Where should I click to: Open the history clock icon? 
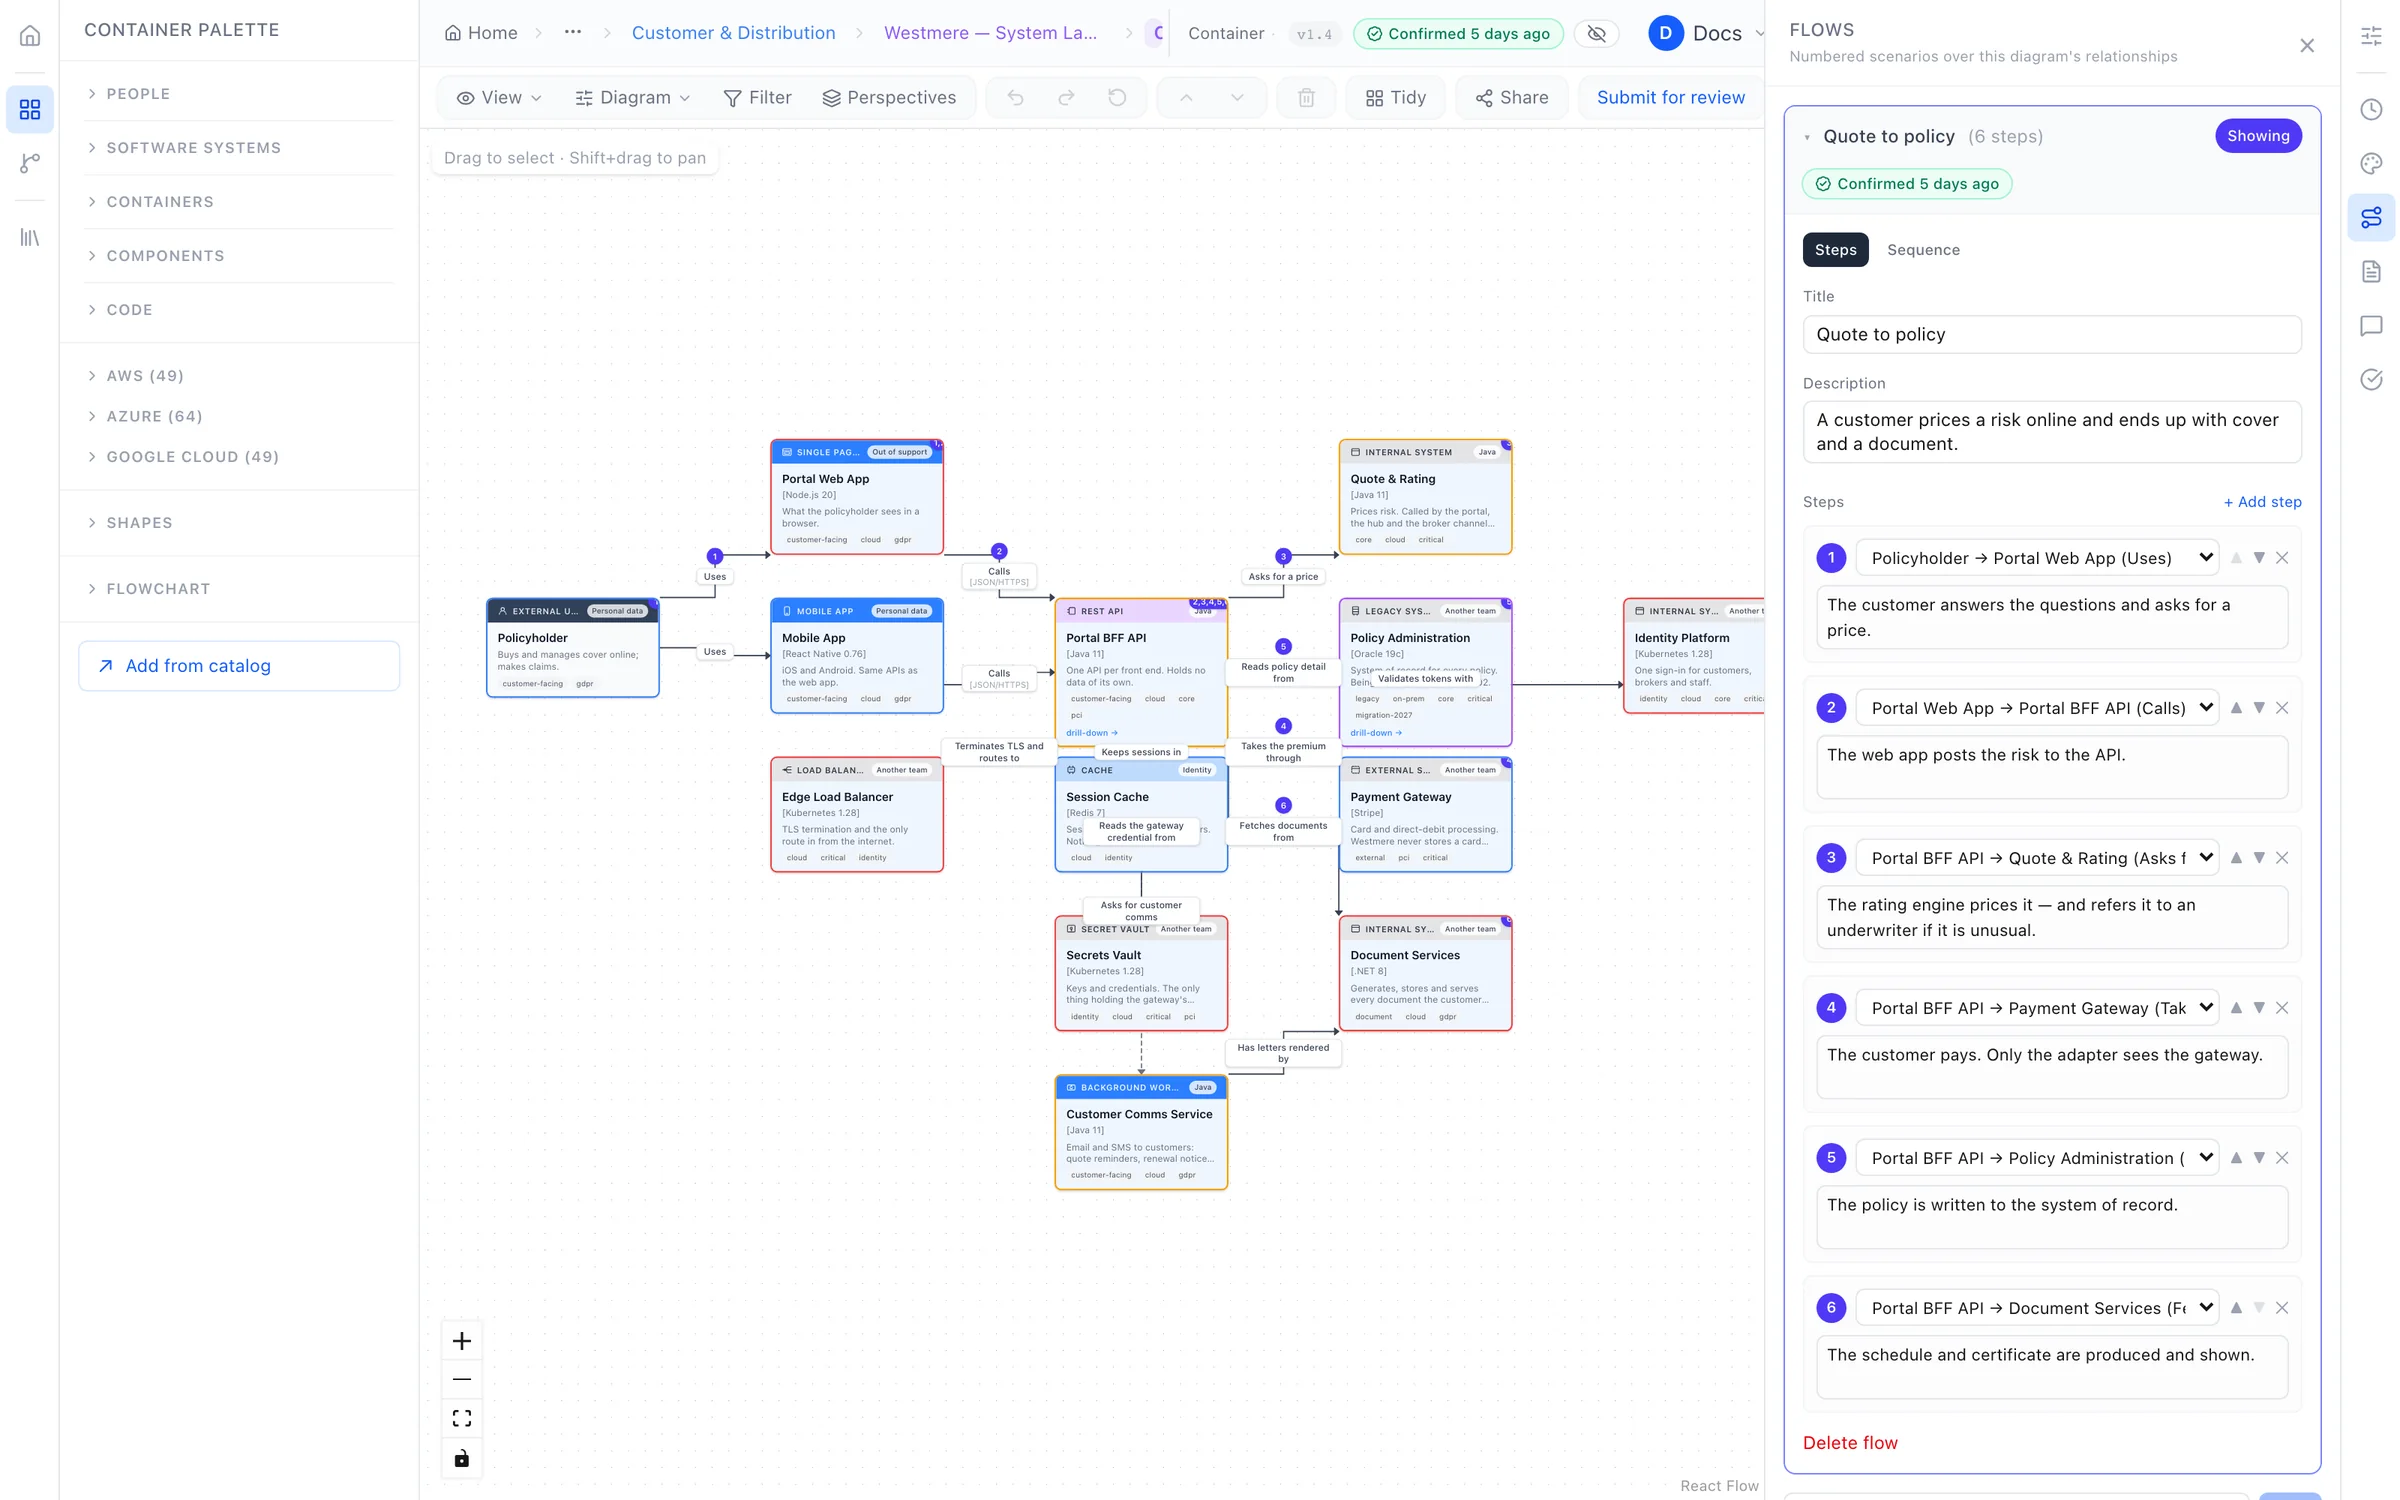(2371, 109)
